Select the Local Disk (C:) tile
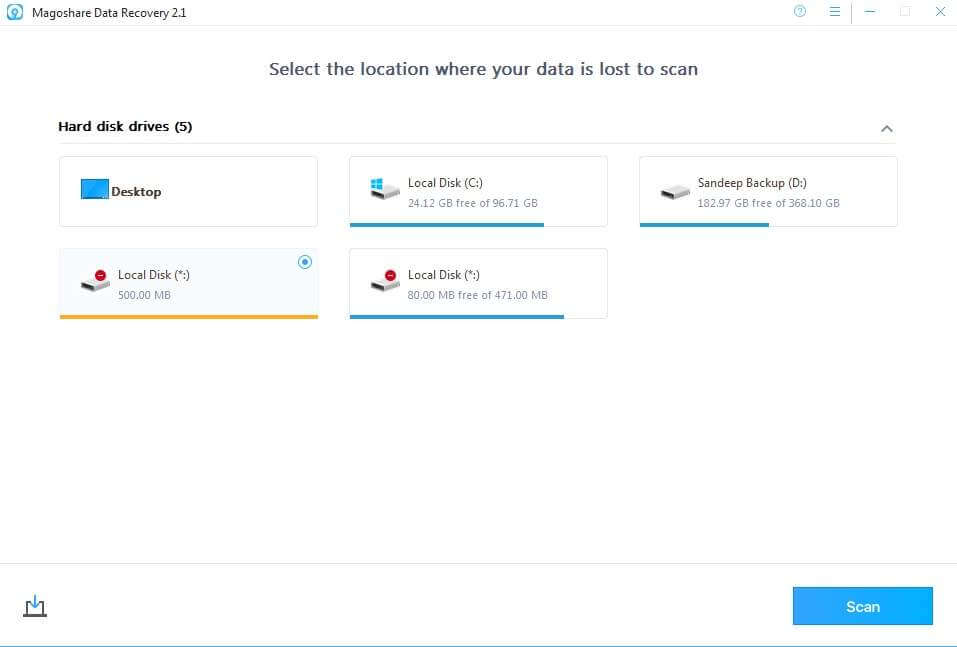This screenshot has width=957, height=647. click(x=478, y=191)
